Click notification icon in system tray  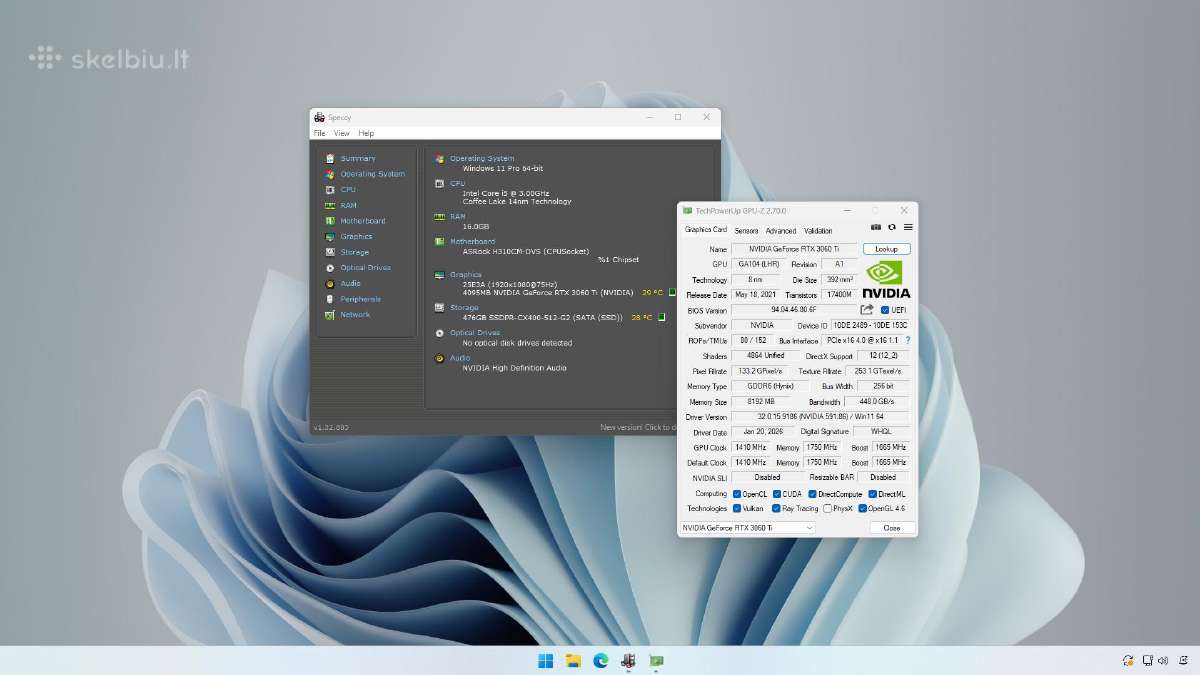coord(1182,660)
